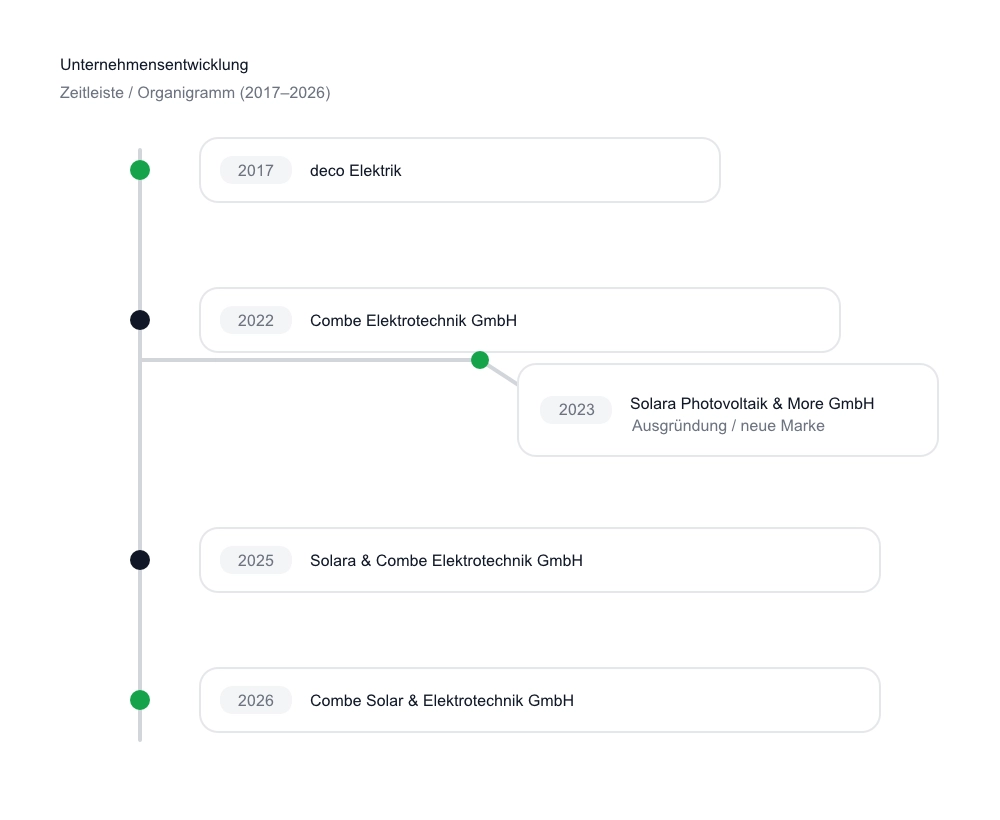Select Solara Photovoltaik & More GmbH title
The height and width of the screenshot is (820, 1000).
pyautogui.click(x=752, y=404)
